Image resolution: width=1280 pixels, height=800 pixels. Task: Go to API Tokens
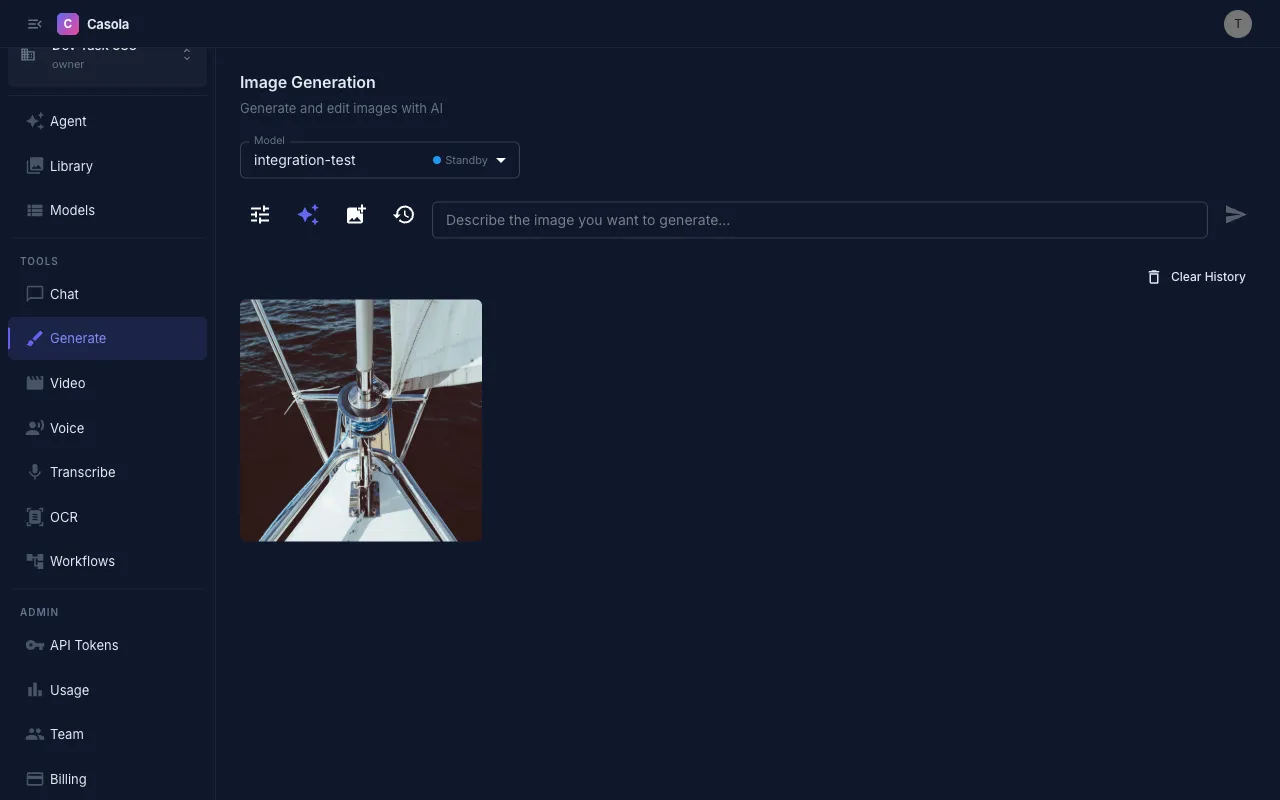(84, 645)
